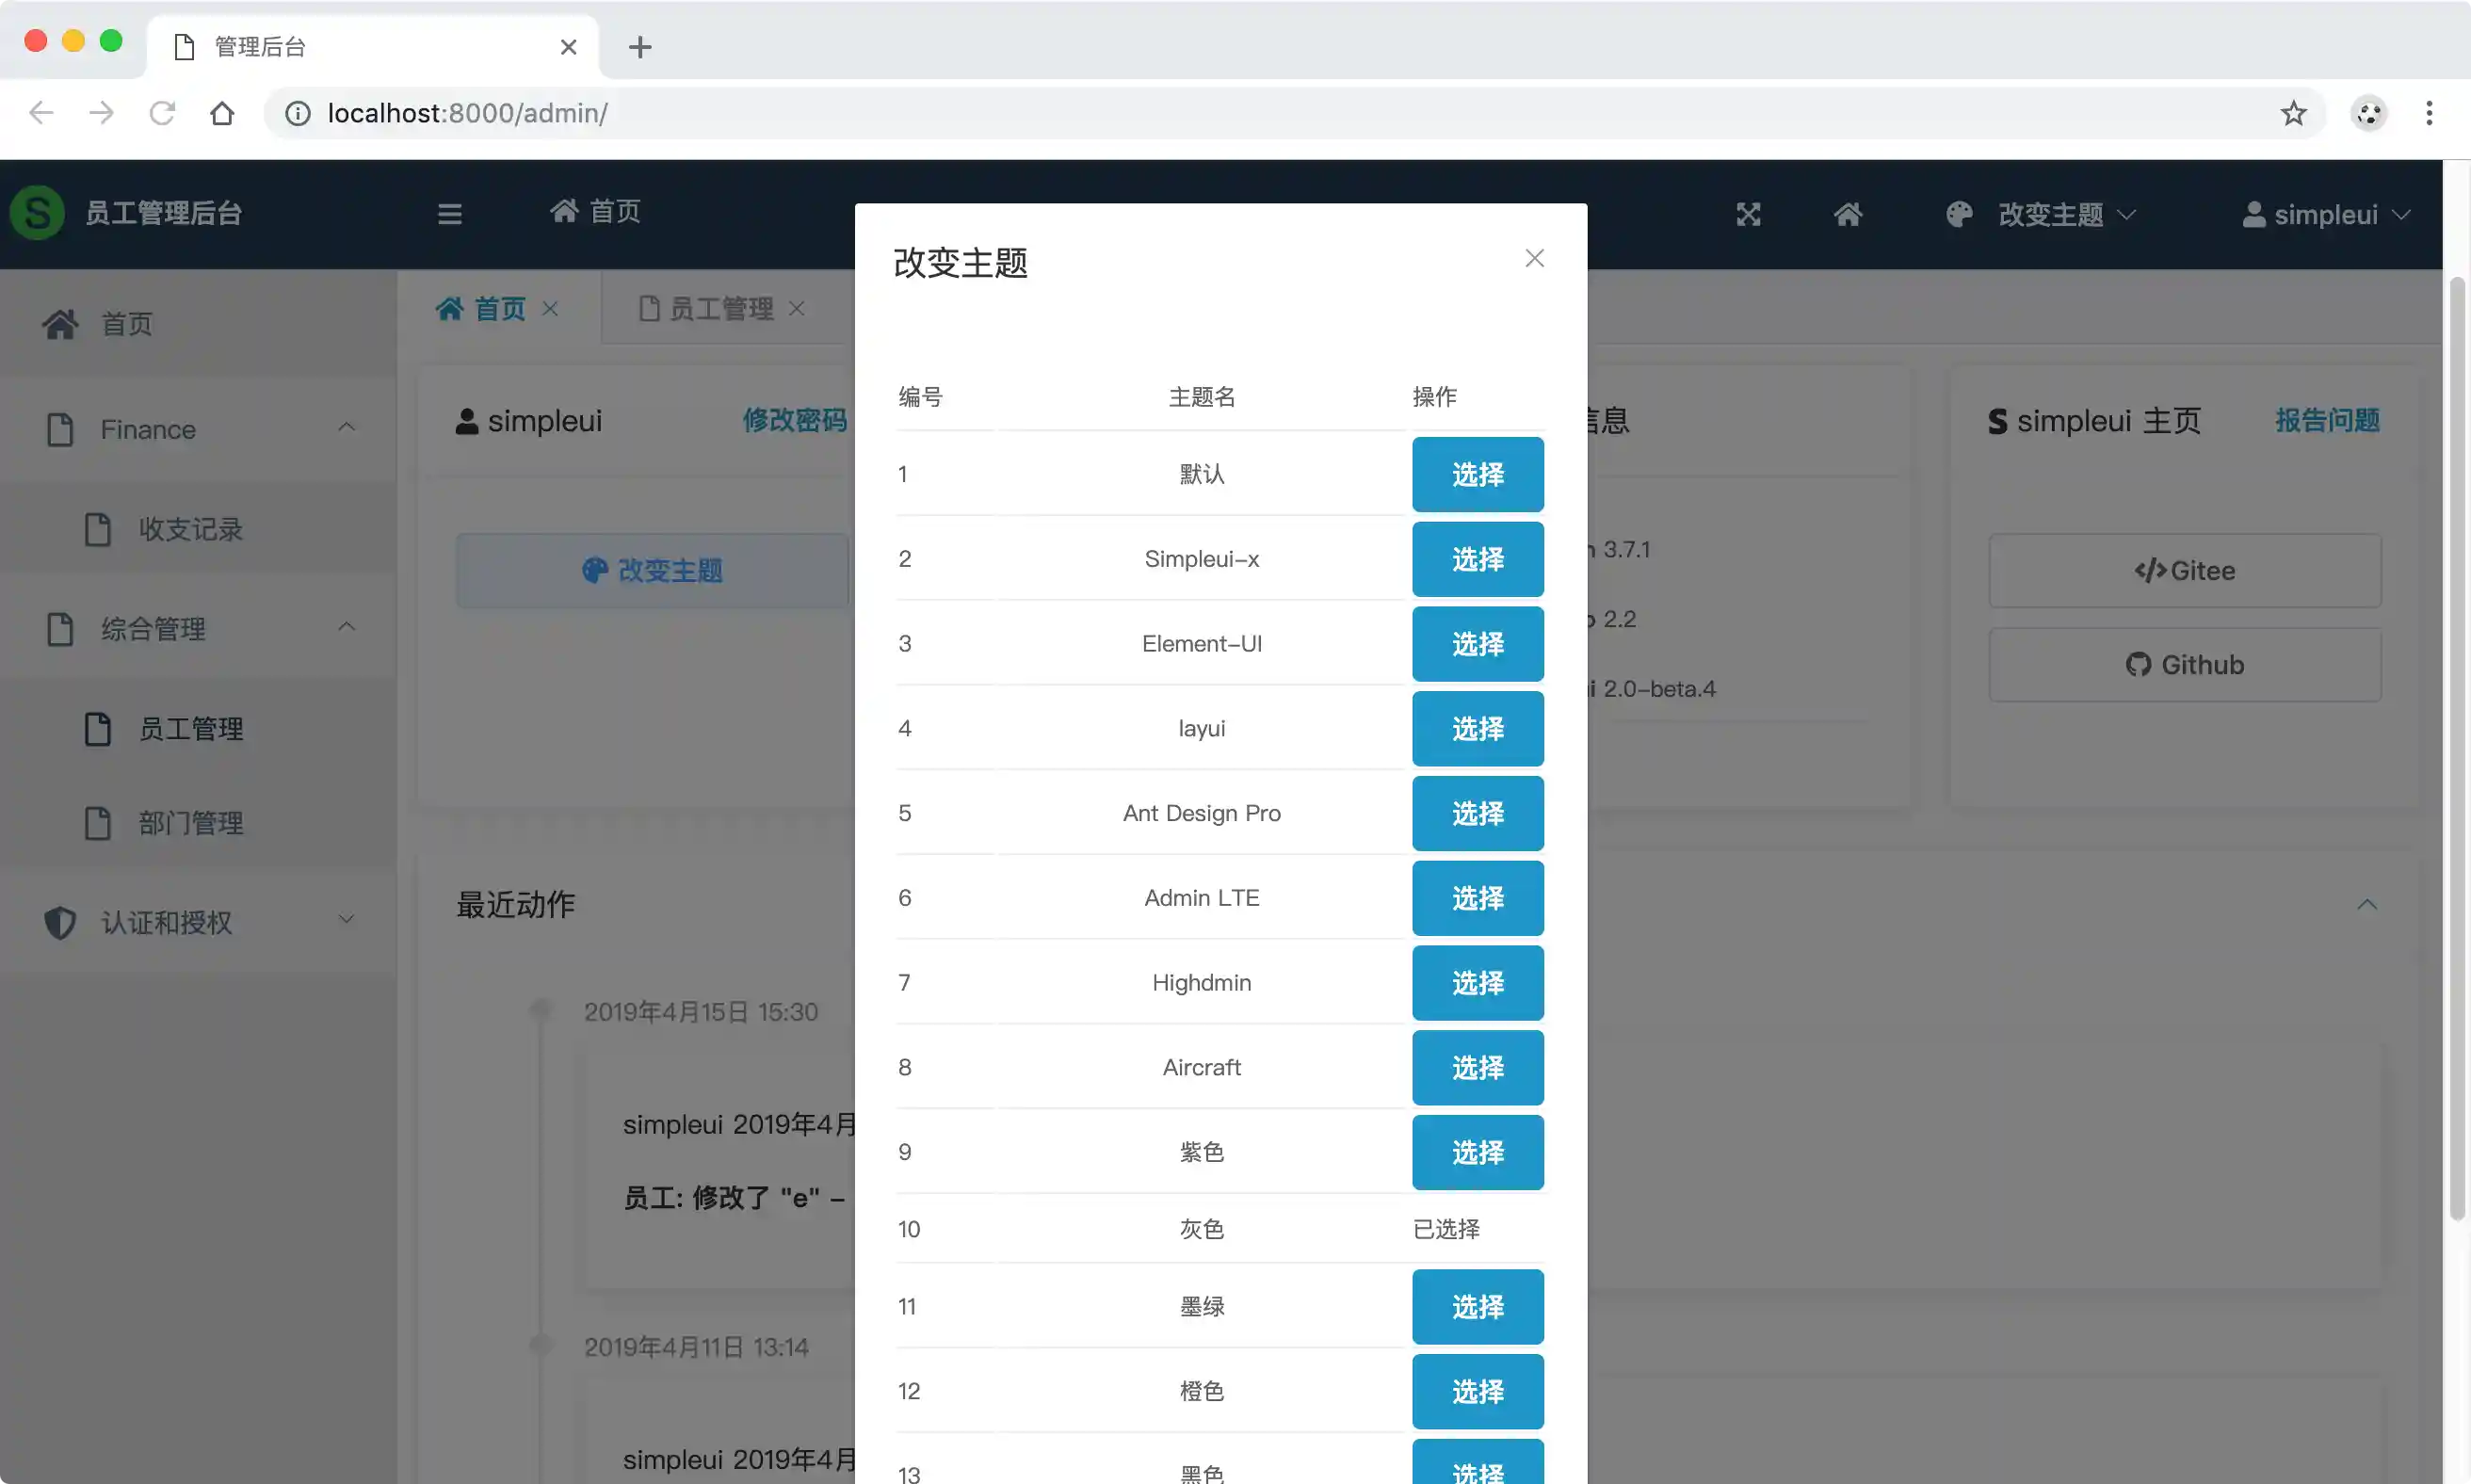Click the browser home button icon

(x=222, y=113)
